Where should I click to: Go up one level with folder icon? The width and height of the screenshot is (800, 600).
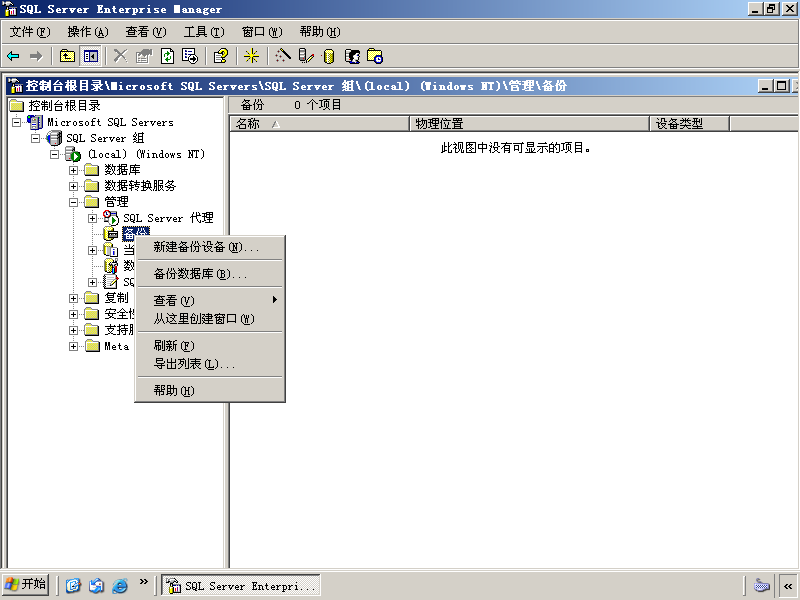coord(67,56)
